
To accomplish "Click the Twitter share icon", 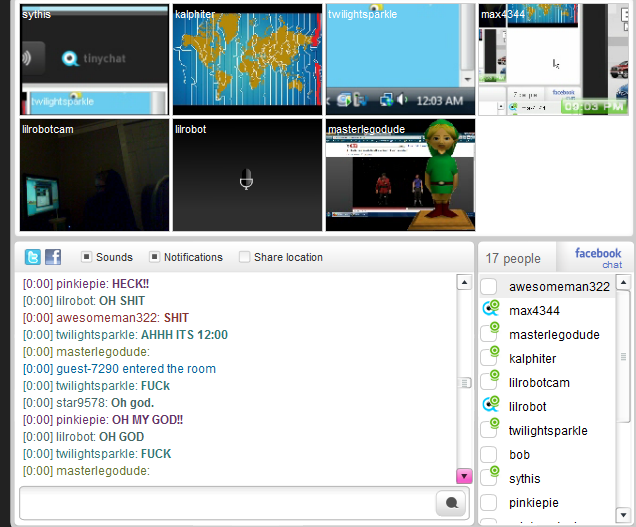I will point(34,257).
